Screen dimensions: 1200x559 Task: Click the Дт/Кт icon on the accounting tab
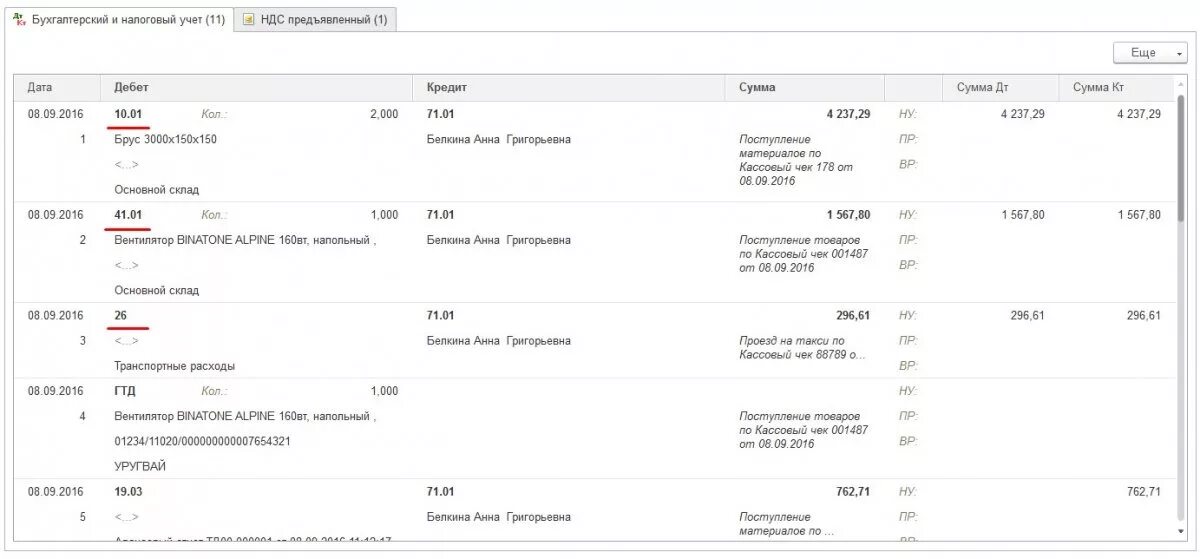point(19,19)
